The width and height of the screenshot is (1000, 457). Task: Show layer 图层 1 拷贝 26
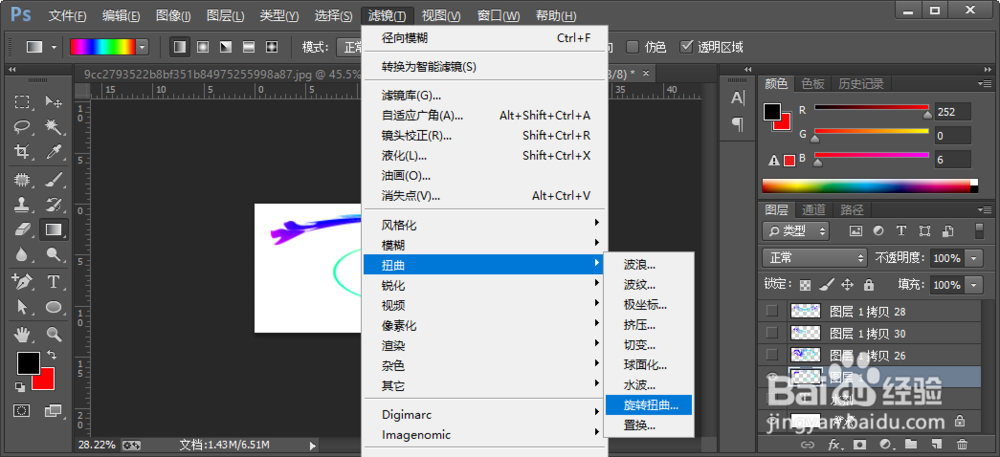click(772, 355)
